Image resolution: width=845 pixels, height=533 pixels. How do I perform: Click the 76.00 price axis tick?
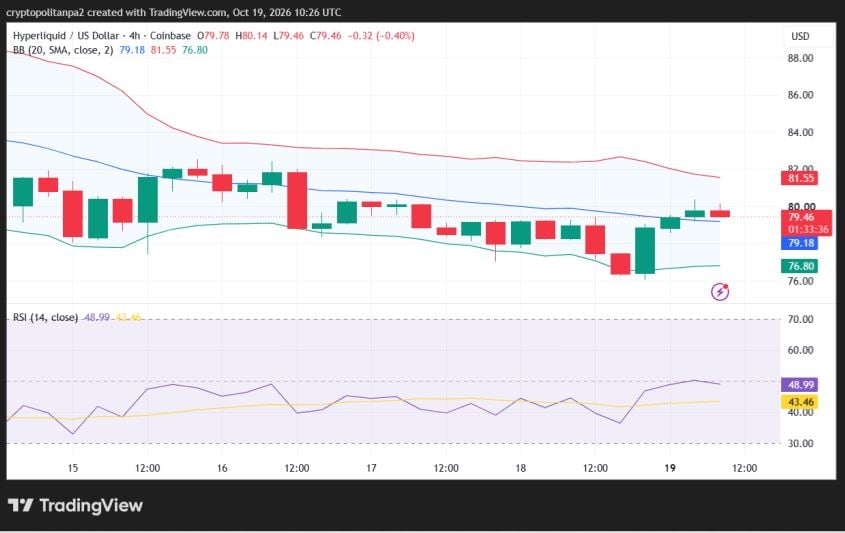pyautogui.click(x=800, y=281)
